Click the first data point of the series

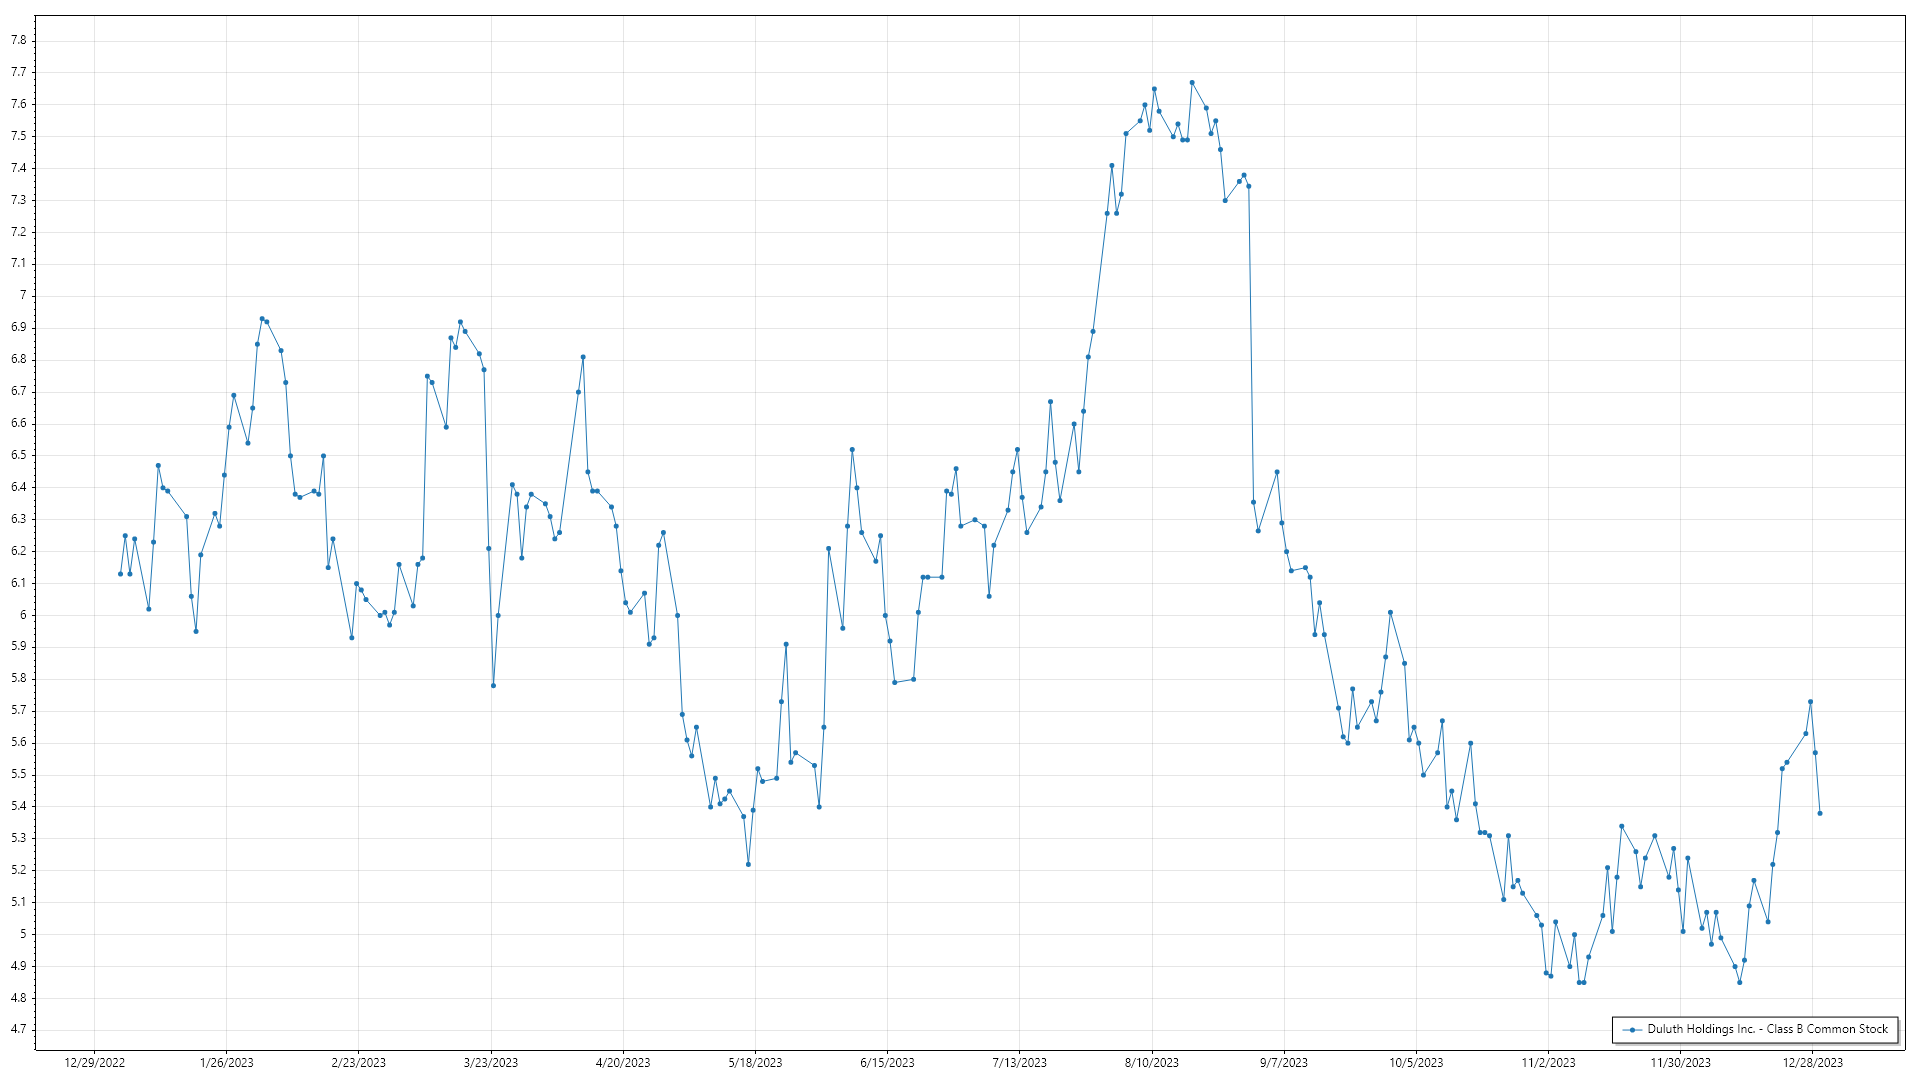point(120,574)
